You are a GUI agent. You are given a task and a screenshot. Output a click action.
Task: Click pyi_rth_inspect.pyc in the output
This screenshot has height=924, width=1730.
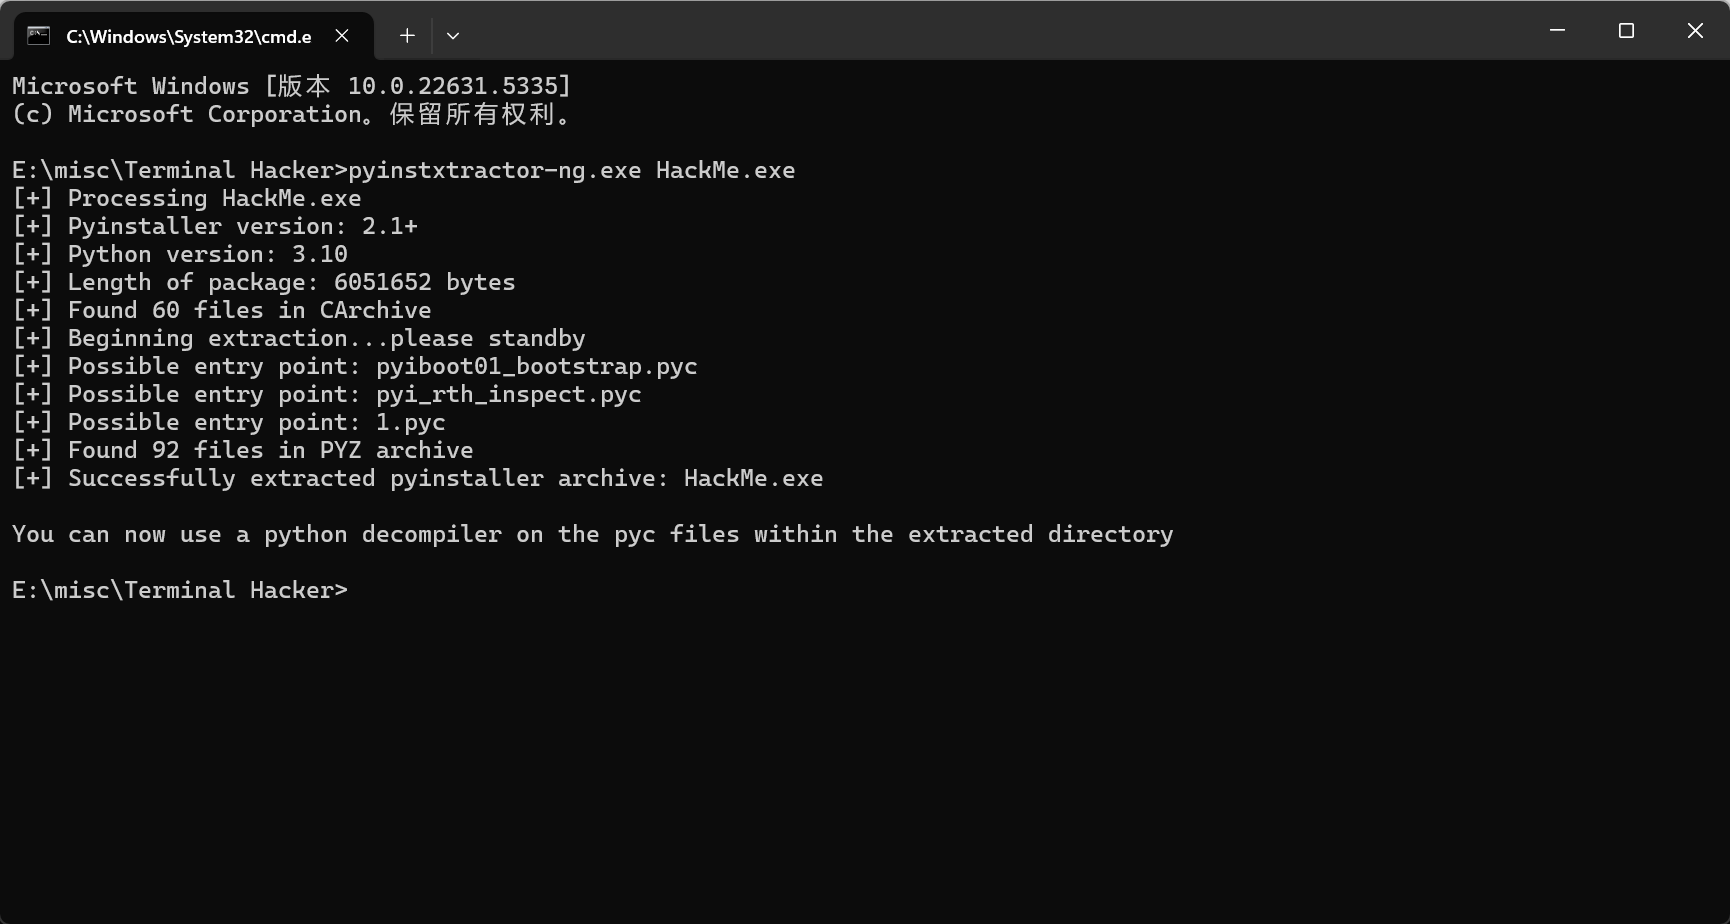(x=508, y=394)
